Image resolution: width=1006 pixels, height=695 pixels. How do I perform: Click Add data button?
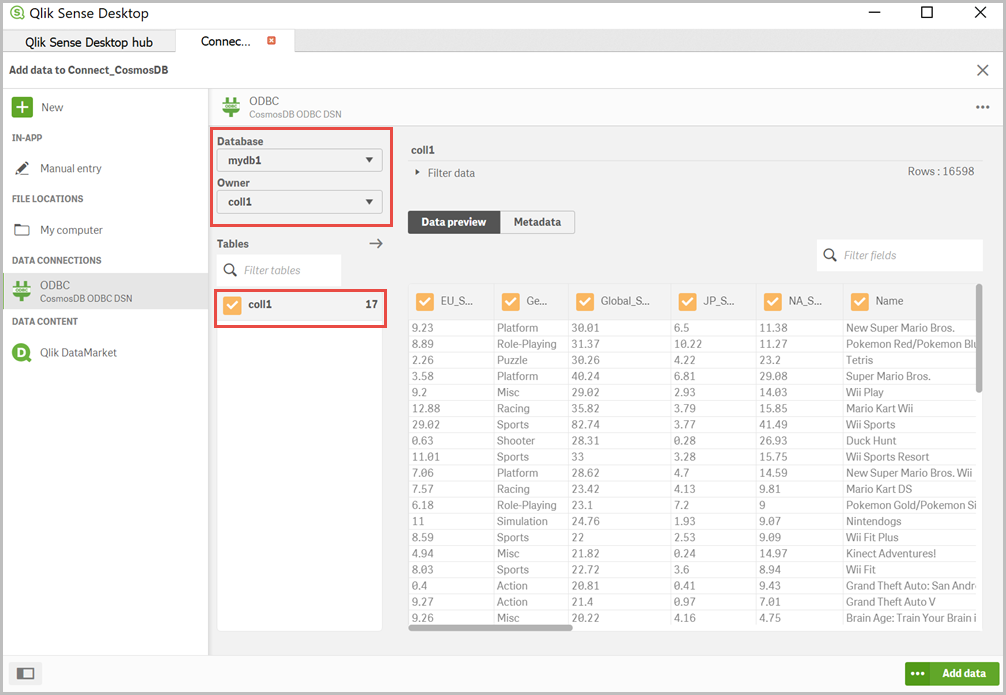964,673
